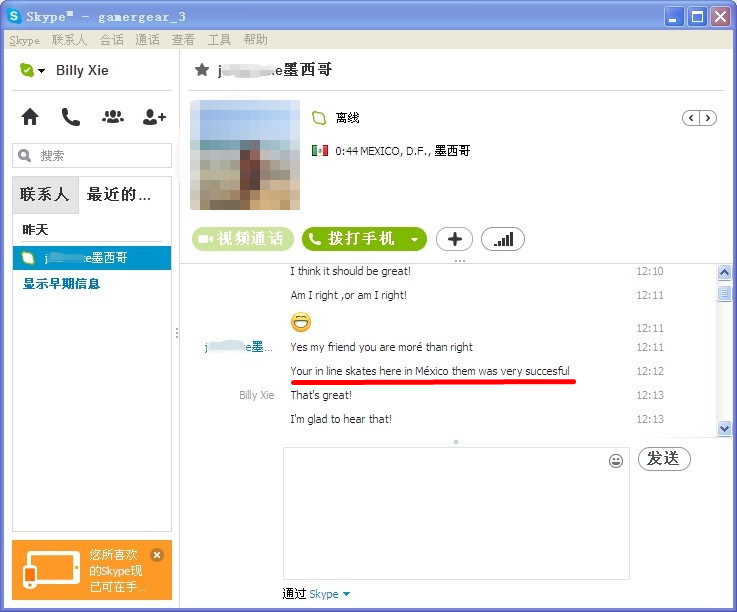The width and height of the screenshot is (737, 612).
Task: Click the Mexico flag icon
Action: click(x=320, y=151)
